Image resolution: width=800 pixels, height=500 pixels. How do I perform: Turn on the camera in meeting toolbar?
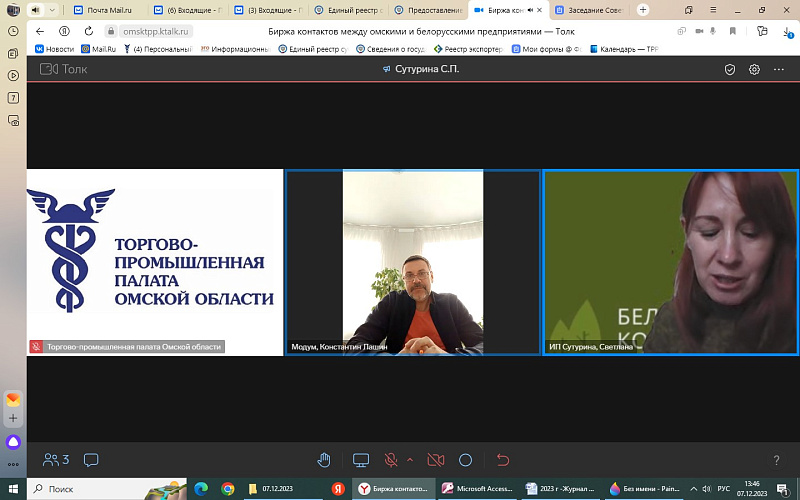coord(436,460)
